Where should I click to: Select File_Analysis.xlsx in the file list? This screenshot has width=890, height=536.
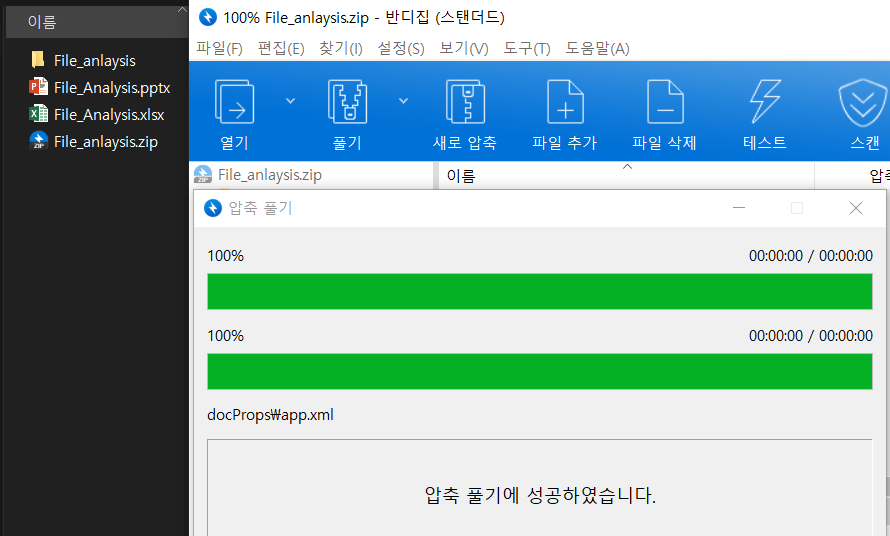pos(97,115)
